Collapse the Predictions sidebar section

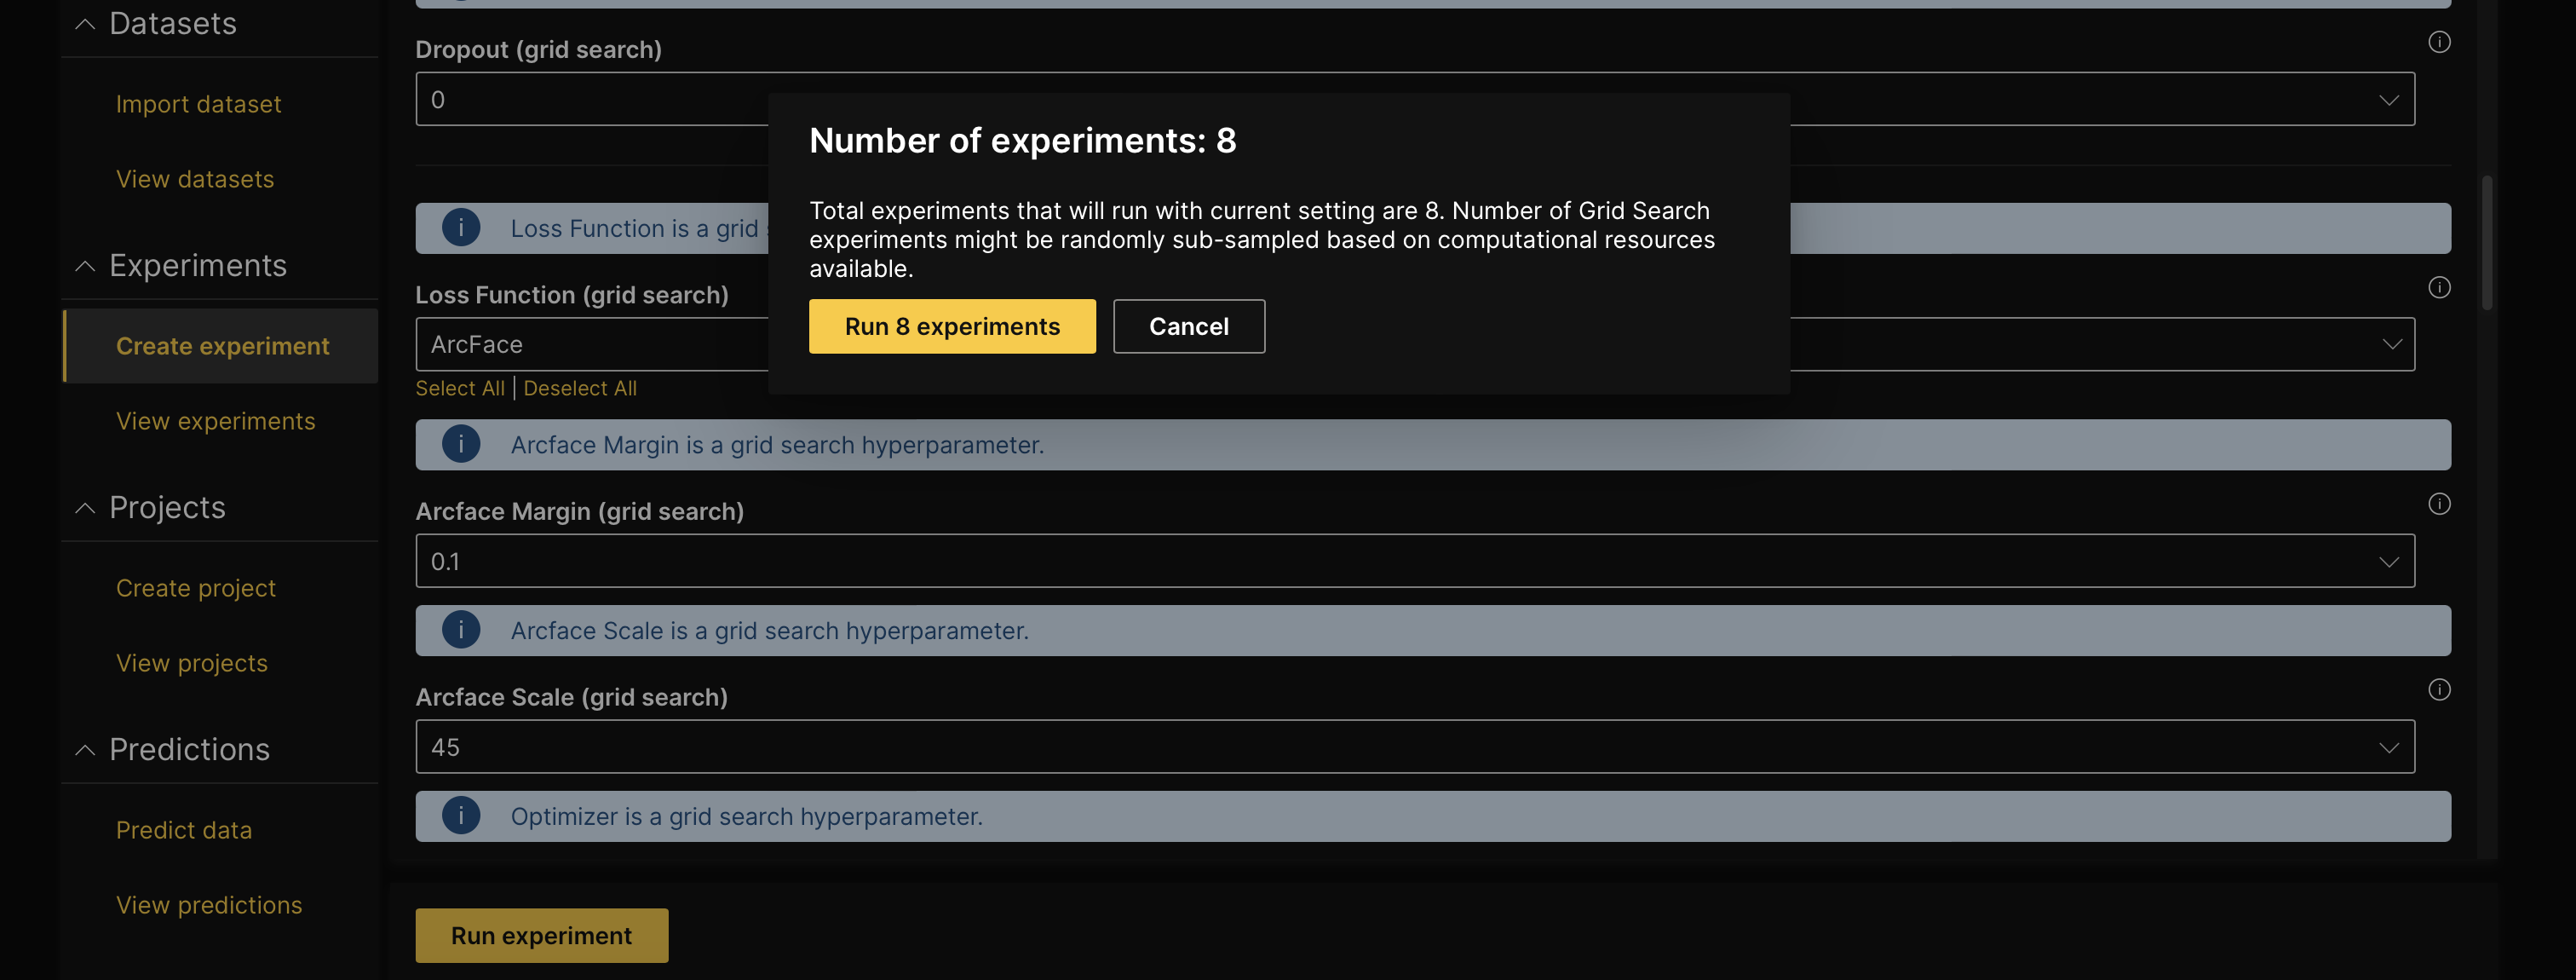[x=86, y=750]
